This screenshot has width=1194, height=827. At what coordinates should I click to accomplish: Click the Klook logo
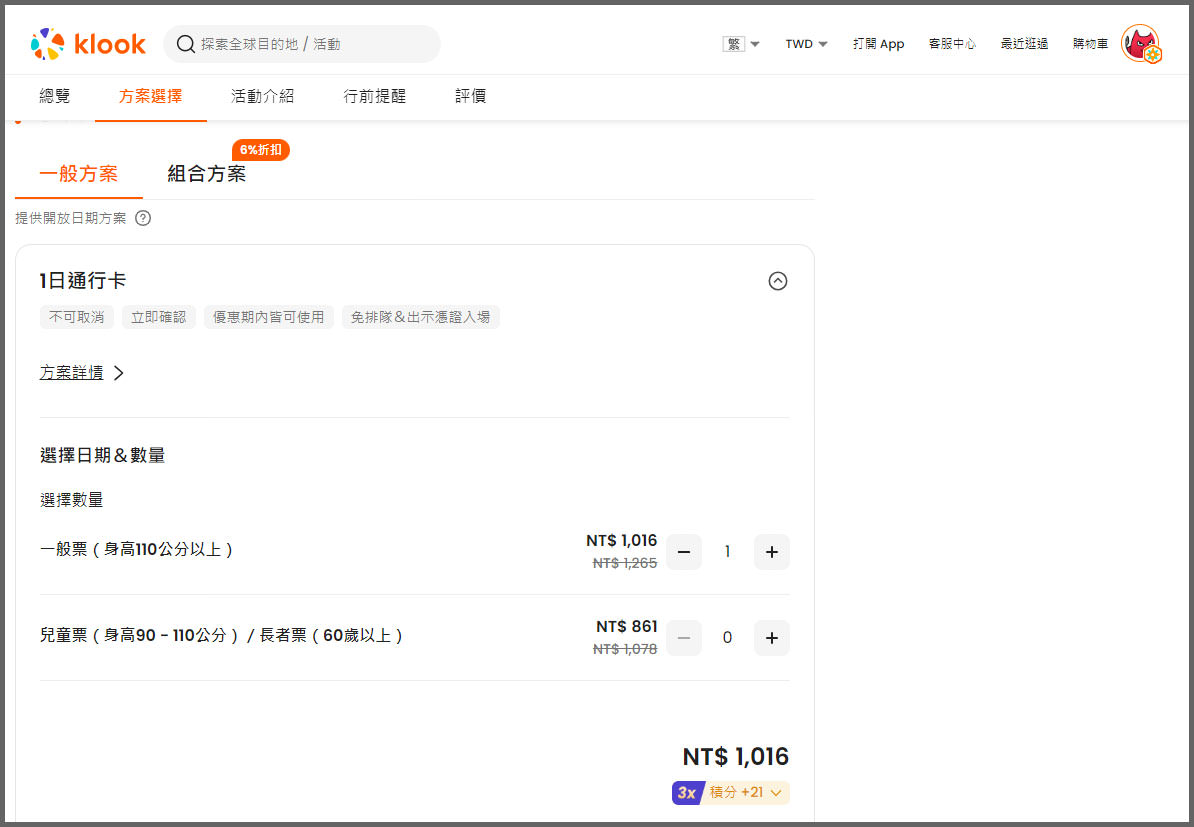[x=88, y=44]
